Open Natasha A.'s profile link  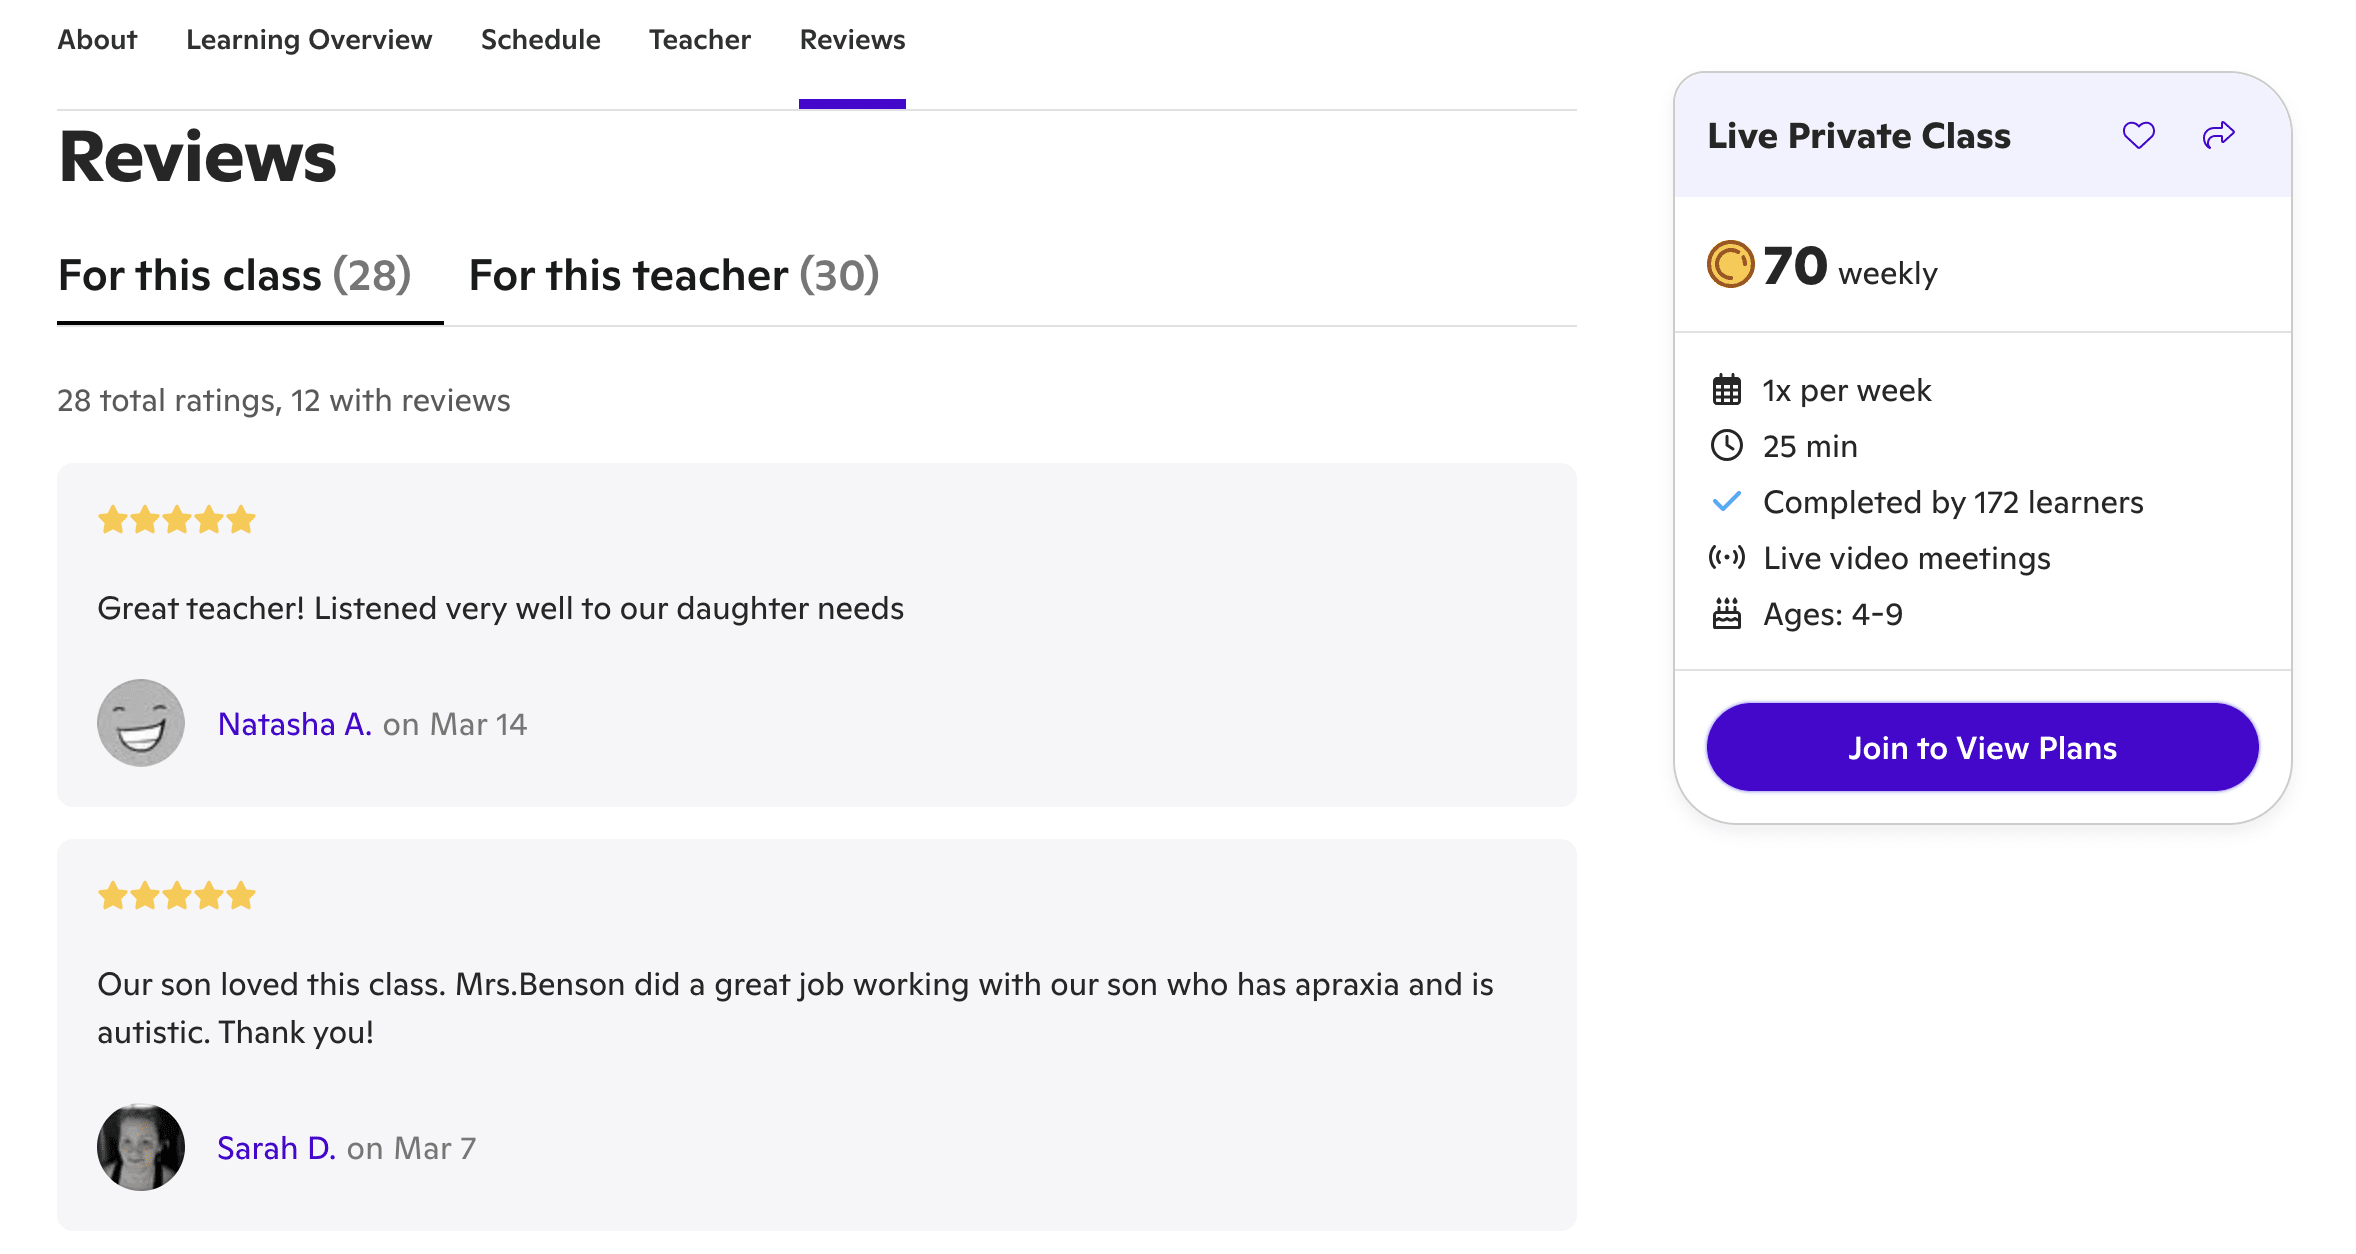tap(294, 723)
